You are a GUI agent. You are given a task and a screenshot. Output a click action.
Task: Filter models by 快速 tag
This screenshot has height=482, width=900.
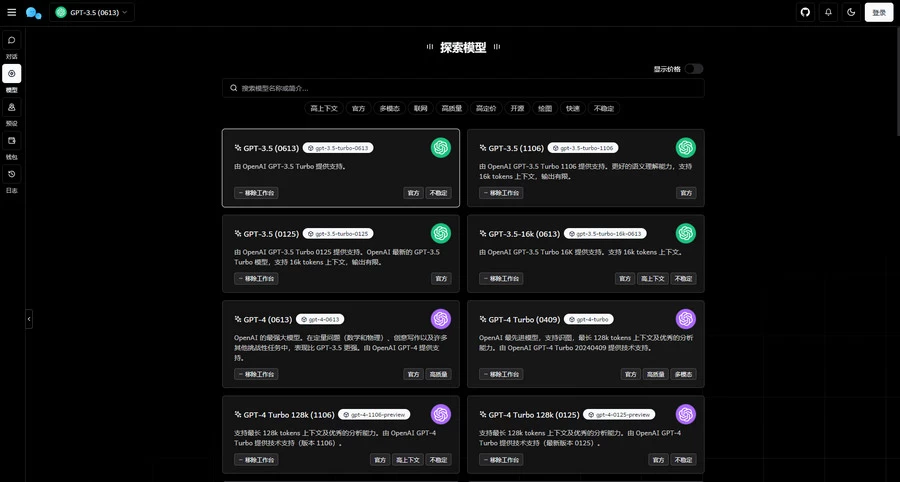pyautogui.click(x=573, y=108)
